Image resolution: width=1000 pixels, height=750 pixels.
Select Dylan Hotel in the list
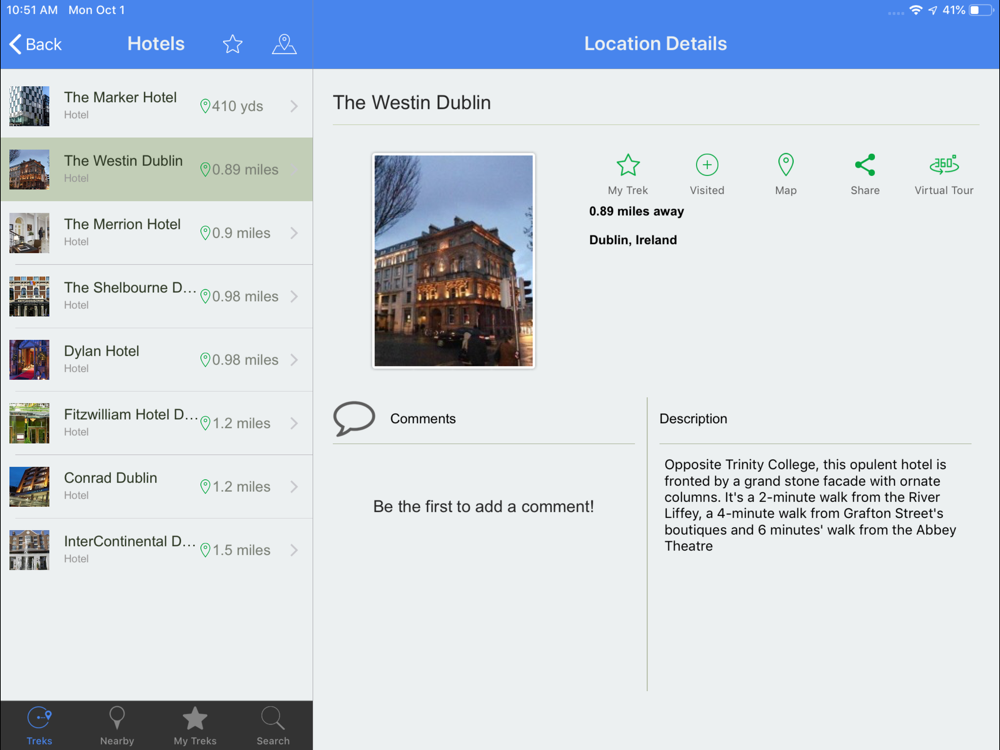tap(157, 360)
